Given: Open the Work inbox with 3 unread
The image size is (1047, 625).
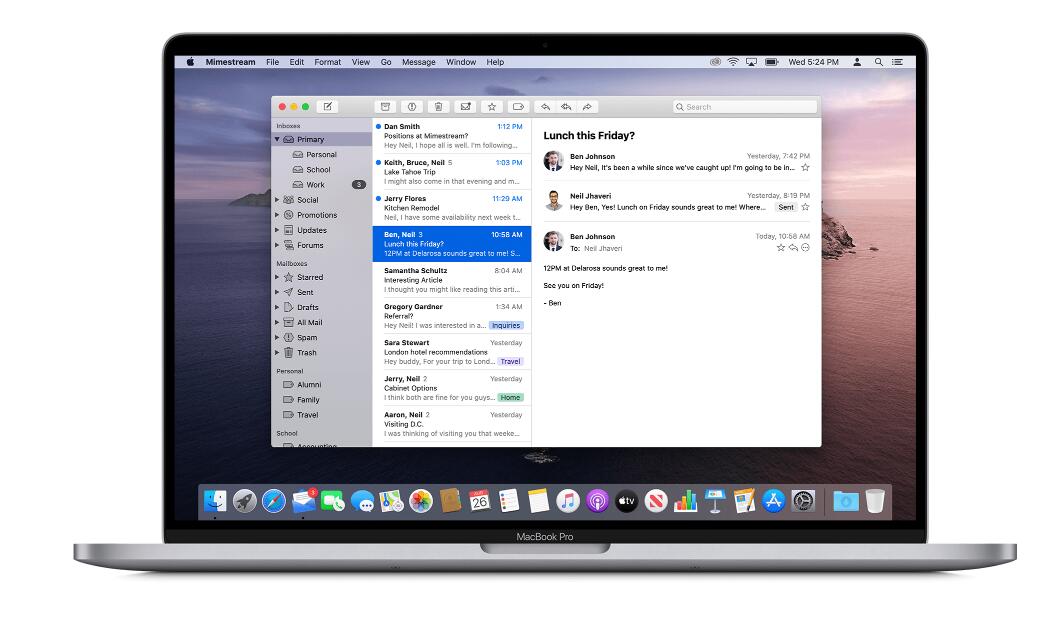Looking at the screenshot, I should coord(322,185).
